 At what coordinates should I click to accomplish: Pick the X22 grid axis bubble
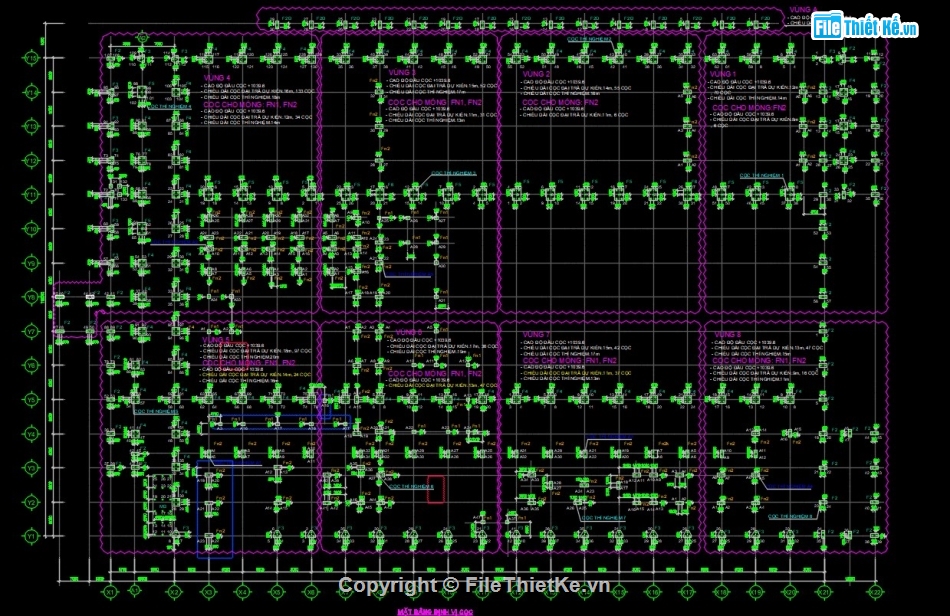(876, 592)
